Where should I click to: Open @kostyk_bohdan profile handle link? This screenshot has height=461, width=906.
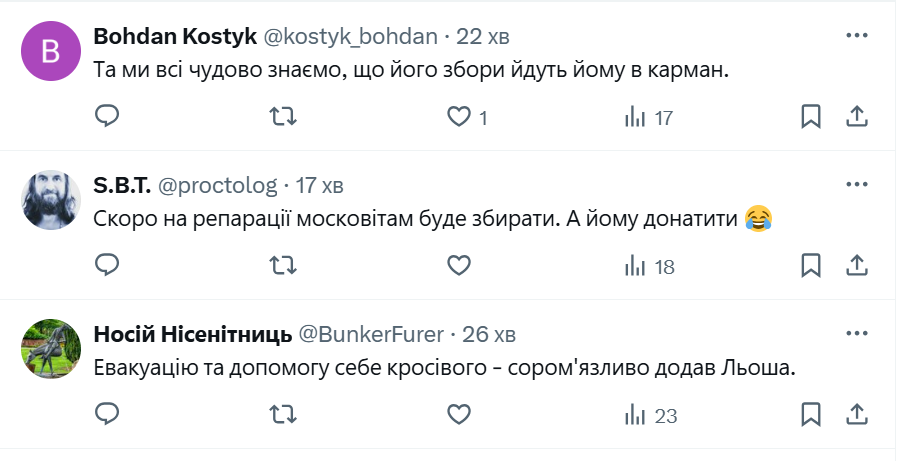350,36
